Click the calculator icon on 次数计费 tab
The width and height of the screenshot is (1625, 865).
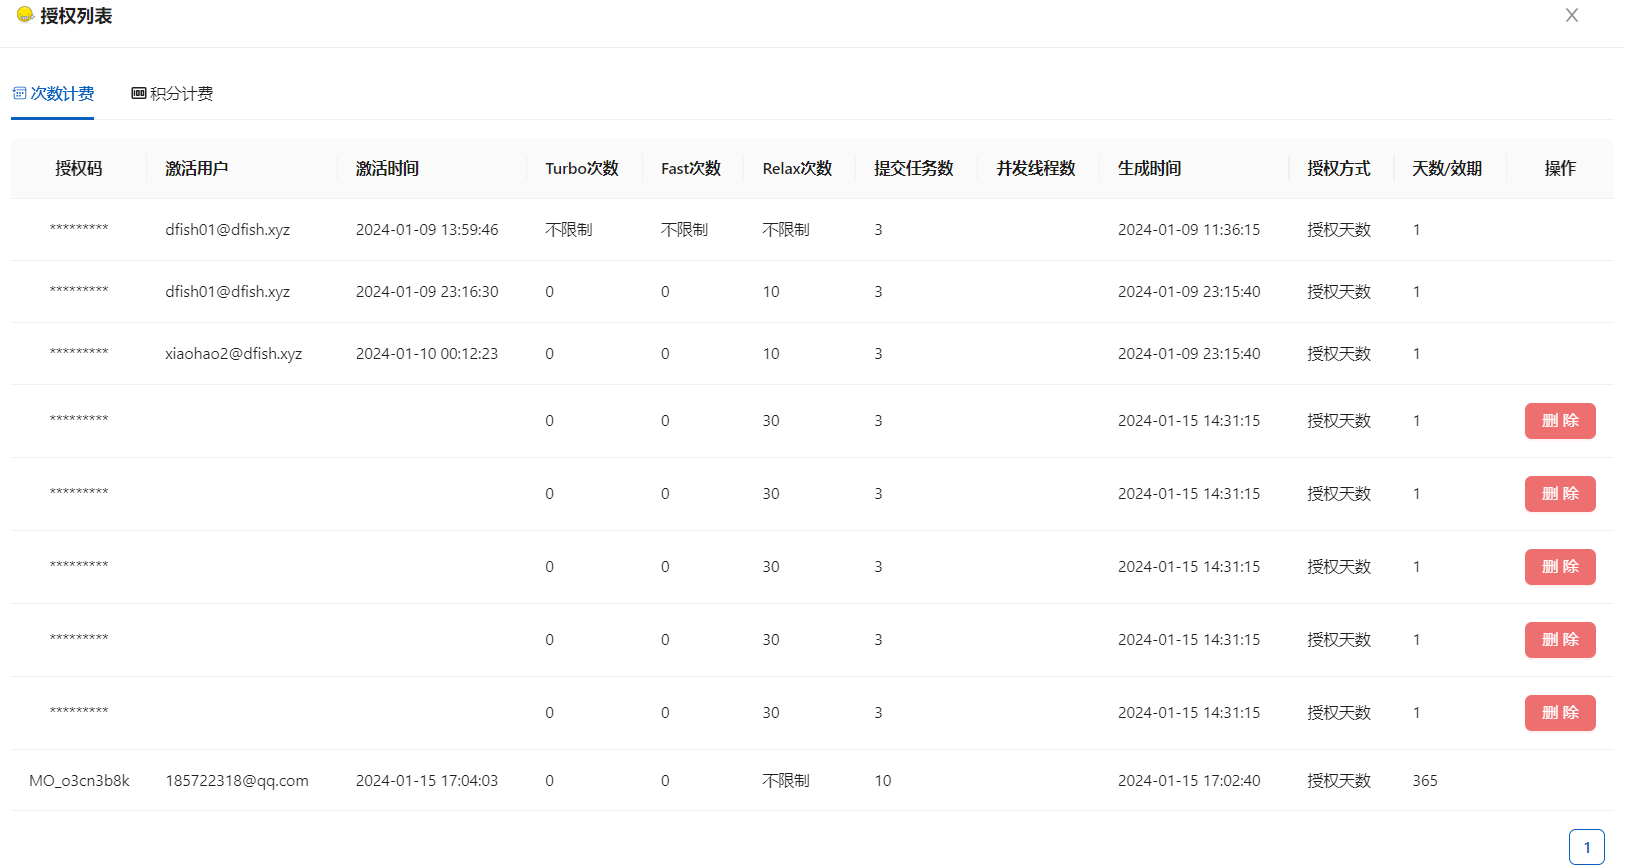(19, 94)
